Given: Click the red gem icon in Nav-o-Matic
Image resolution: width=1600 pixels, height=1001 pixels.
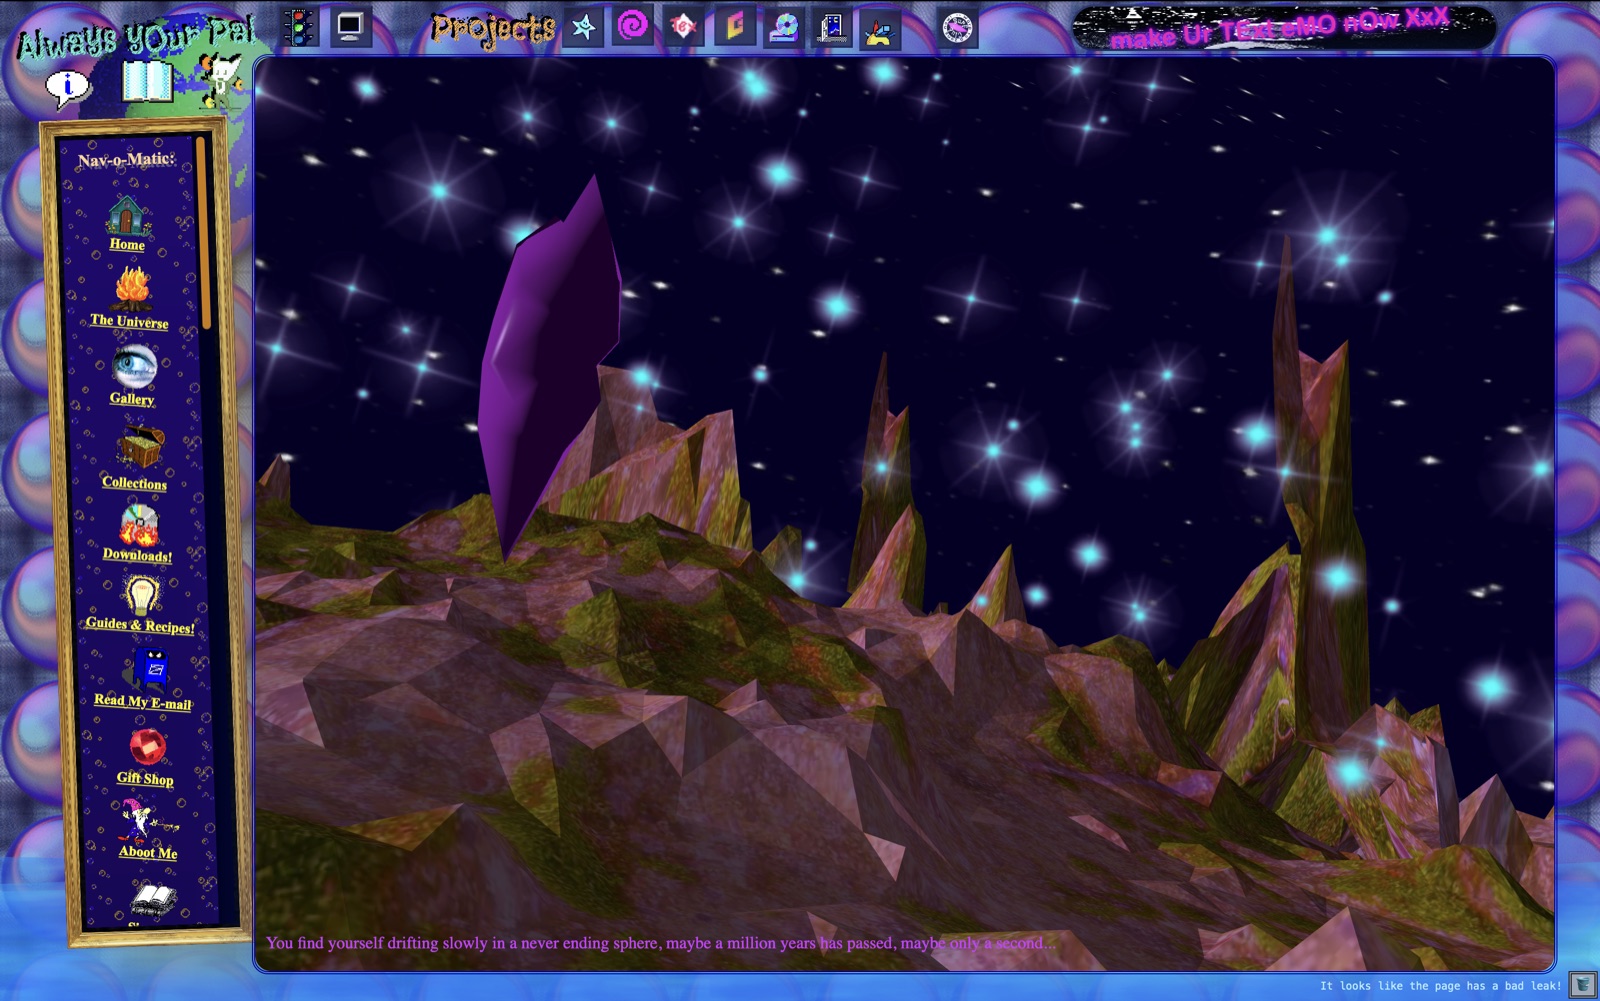Looking at the screenshot, I should pyautogui.click(x=148, y=746).
